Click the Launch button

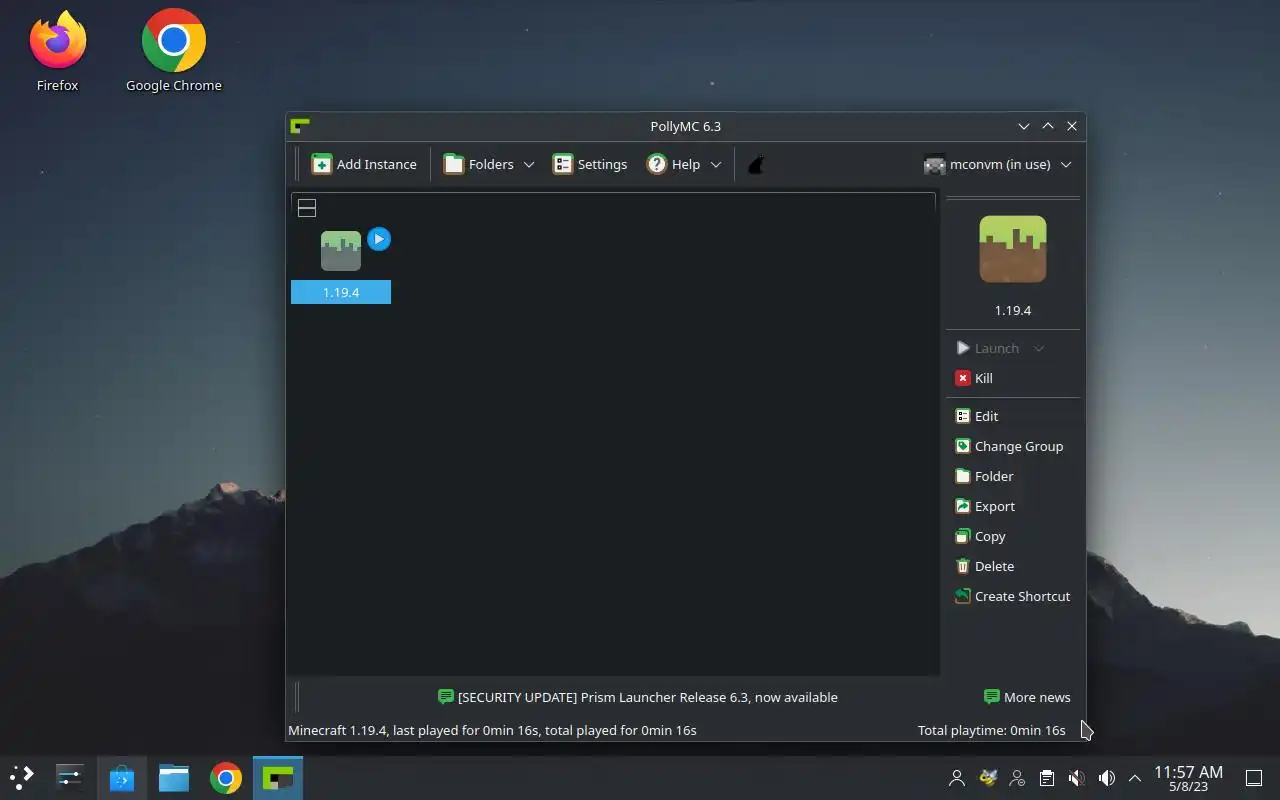coord(987,348)
